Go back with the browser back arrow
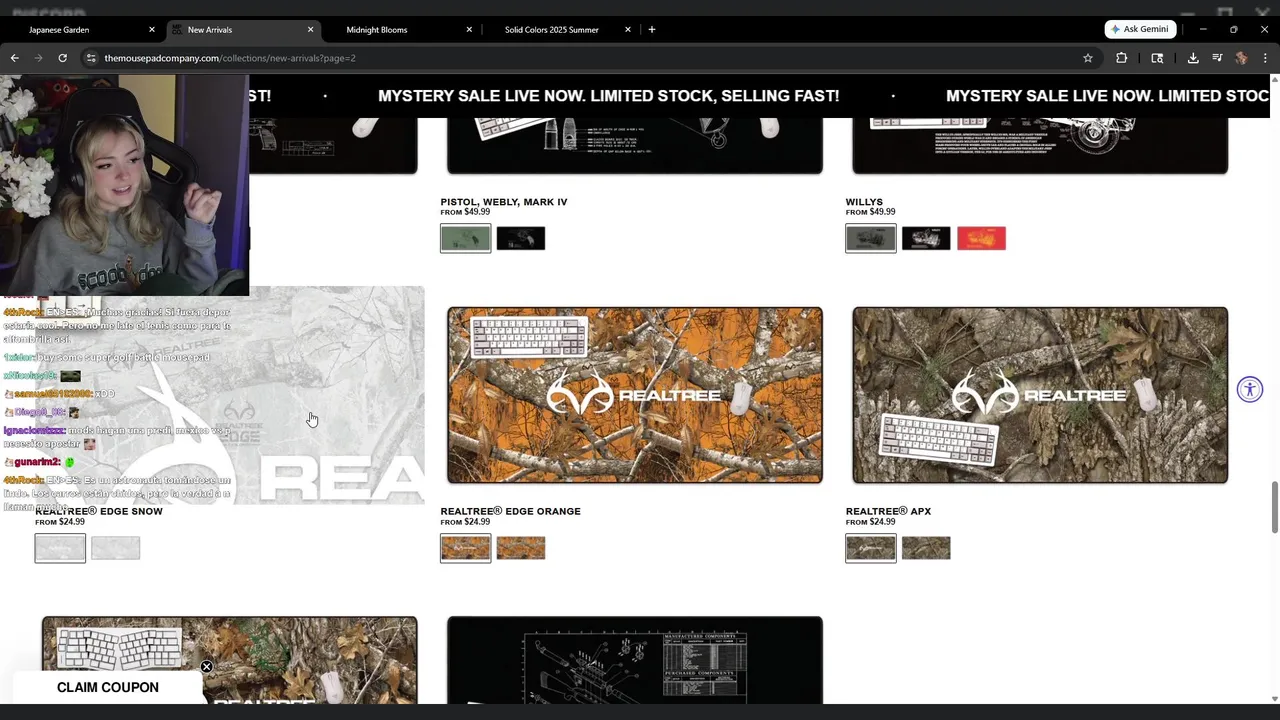This screenshot has height=720, width=1280. point(14,58)
